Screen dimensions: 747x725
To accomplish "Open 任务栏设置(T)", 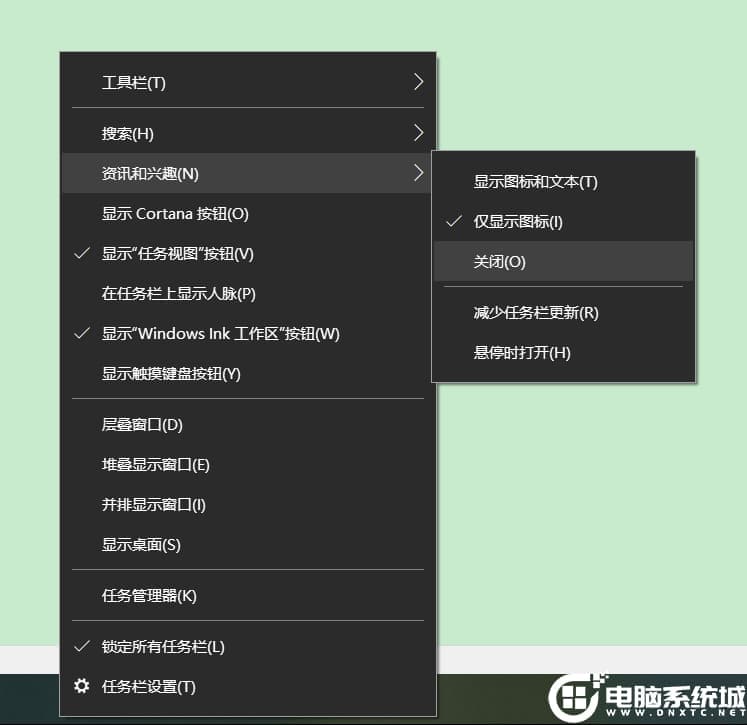I will (248, 686).
